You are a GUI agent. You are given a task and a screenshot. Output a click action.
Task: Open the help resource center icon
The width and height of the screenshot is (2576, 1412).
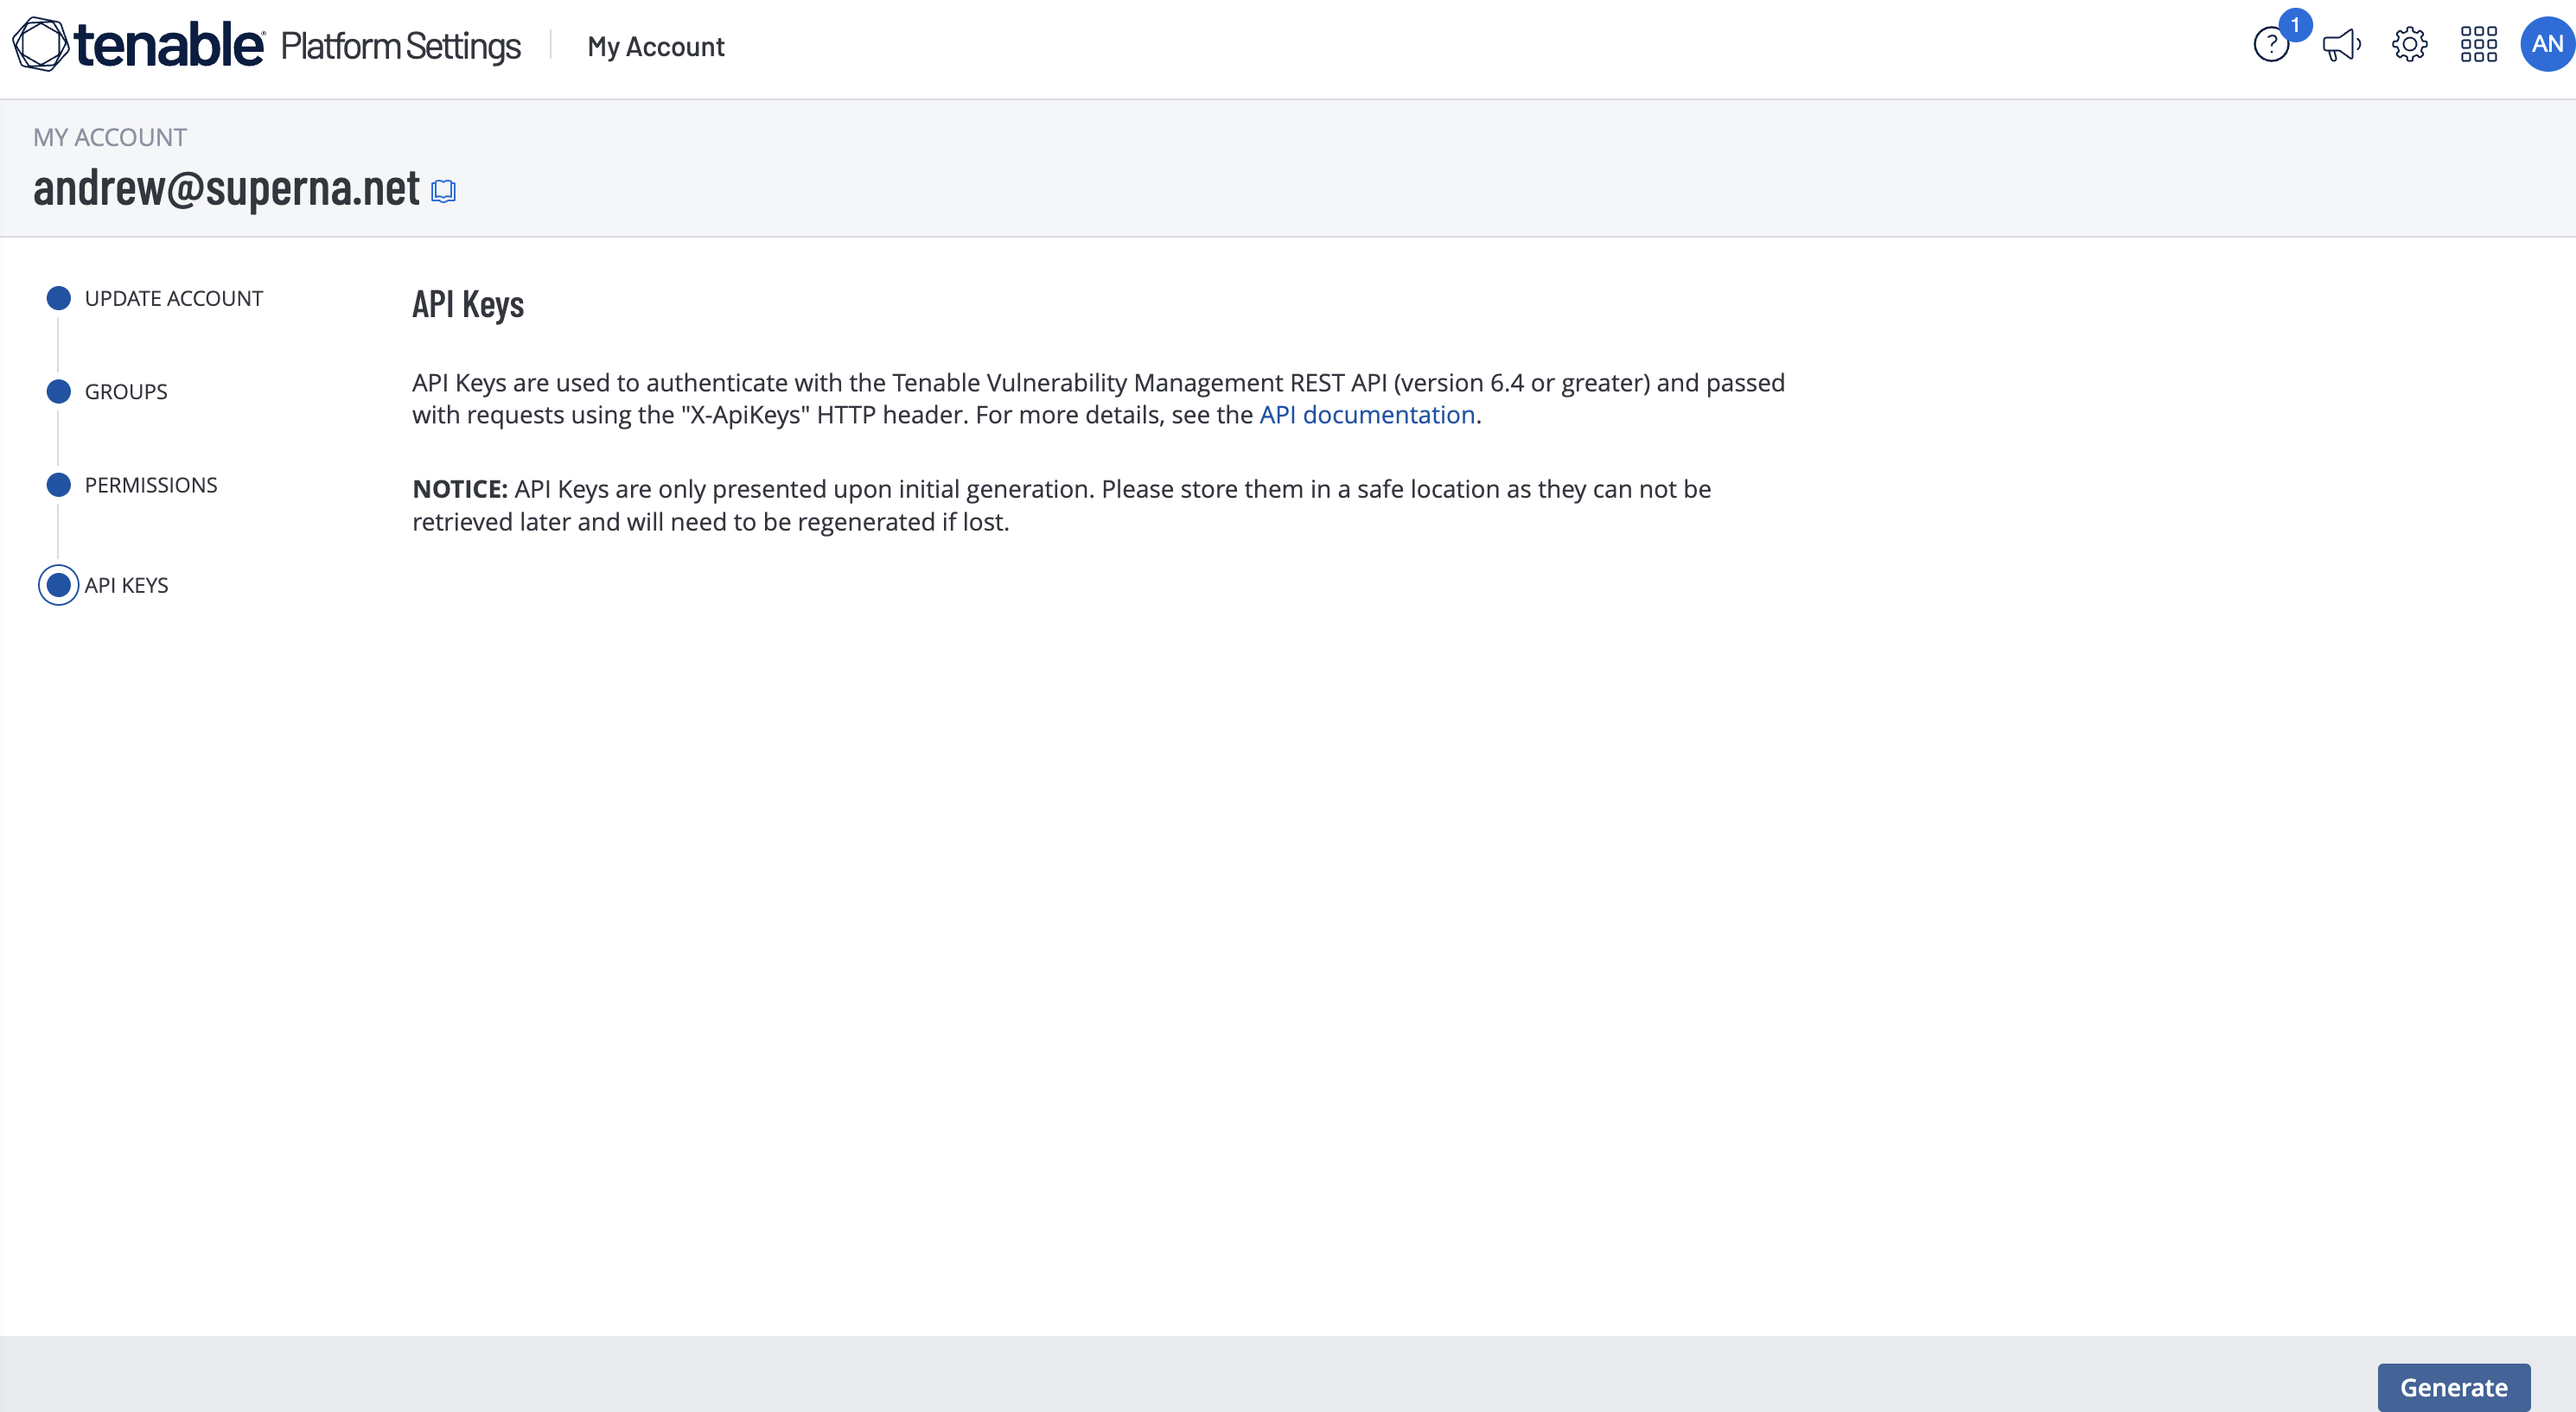tap(2270, 46)
